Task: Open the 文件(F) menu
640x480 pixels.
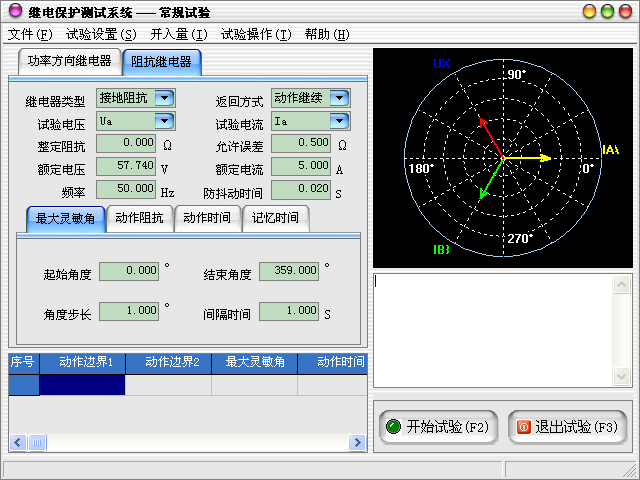Action: 30,34
